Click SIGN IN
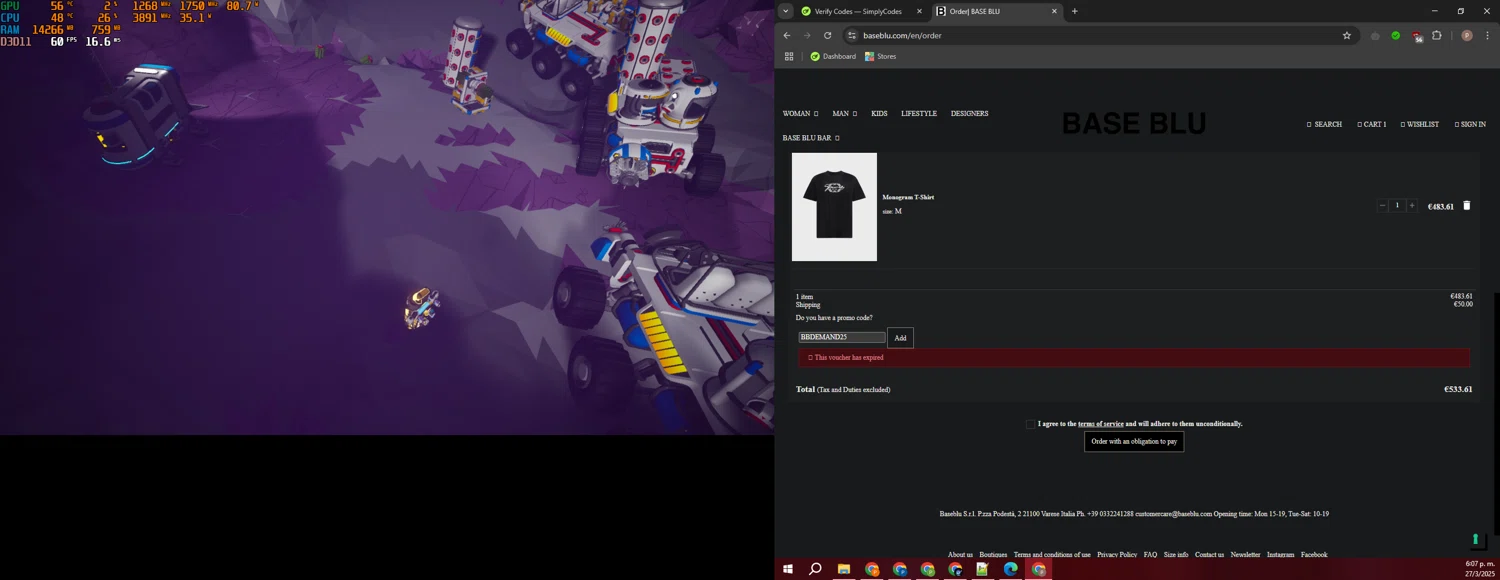This screenshot has width=1500, height=580. coord(1470,124)
